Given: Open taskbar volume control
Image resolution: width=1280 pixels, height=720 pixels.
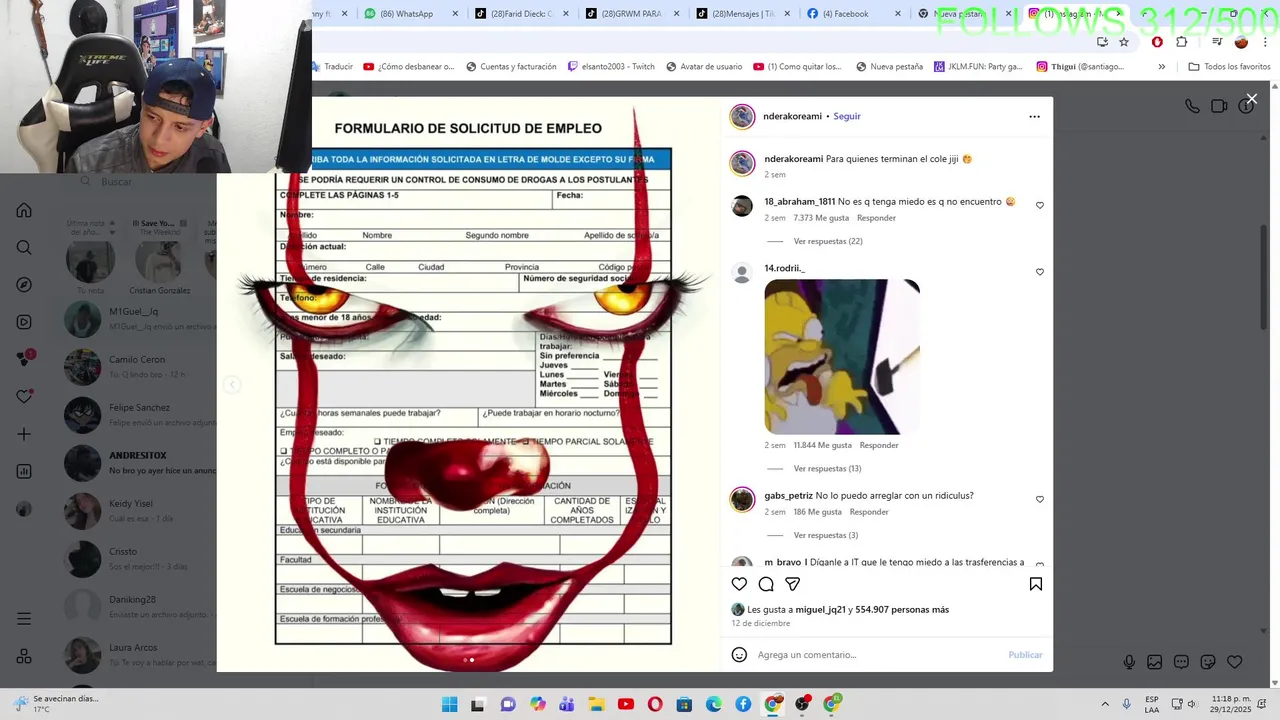Looking at the screenshot, I should 1192,704.
